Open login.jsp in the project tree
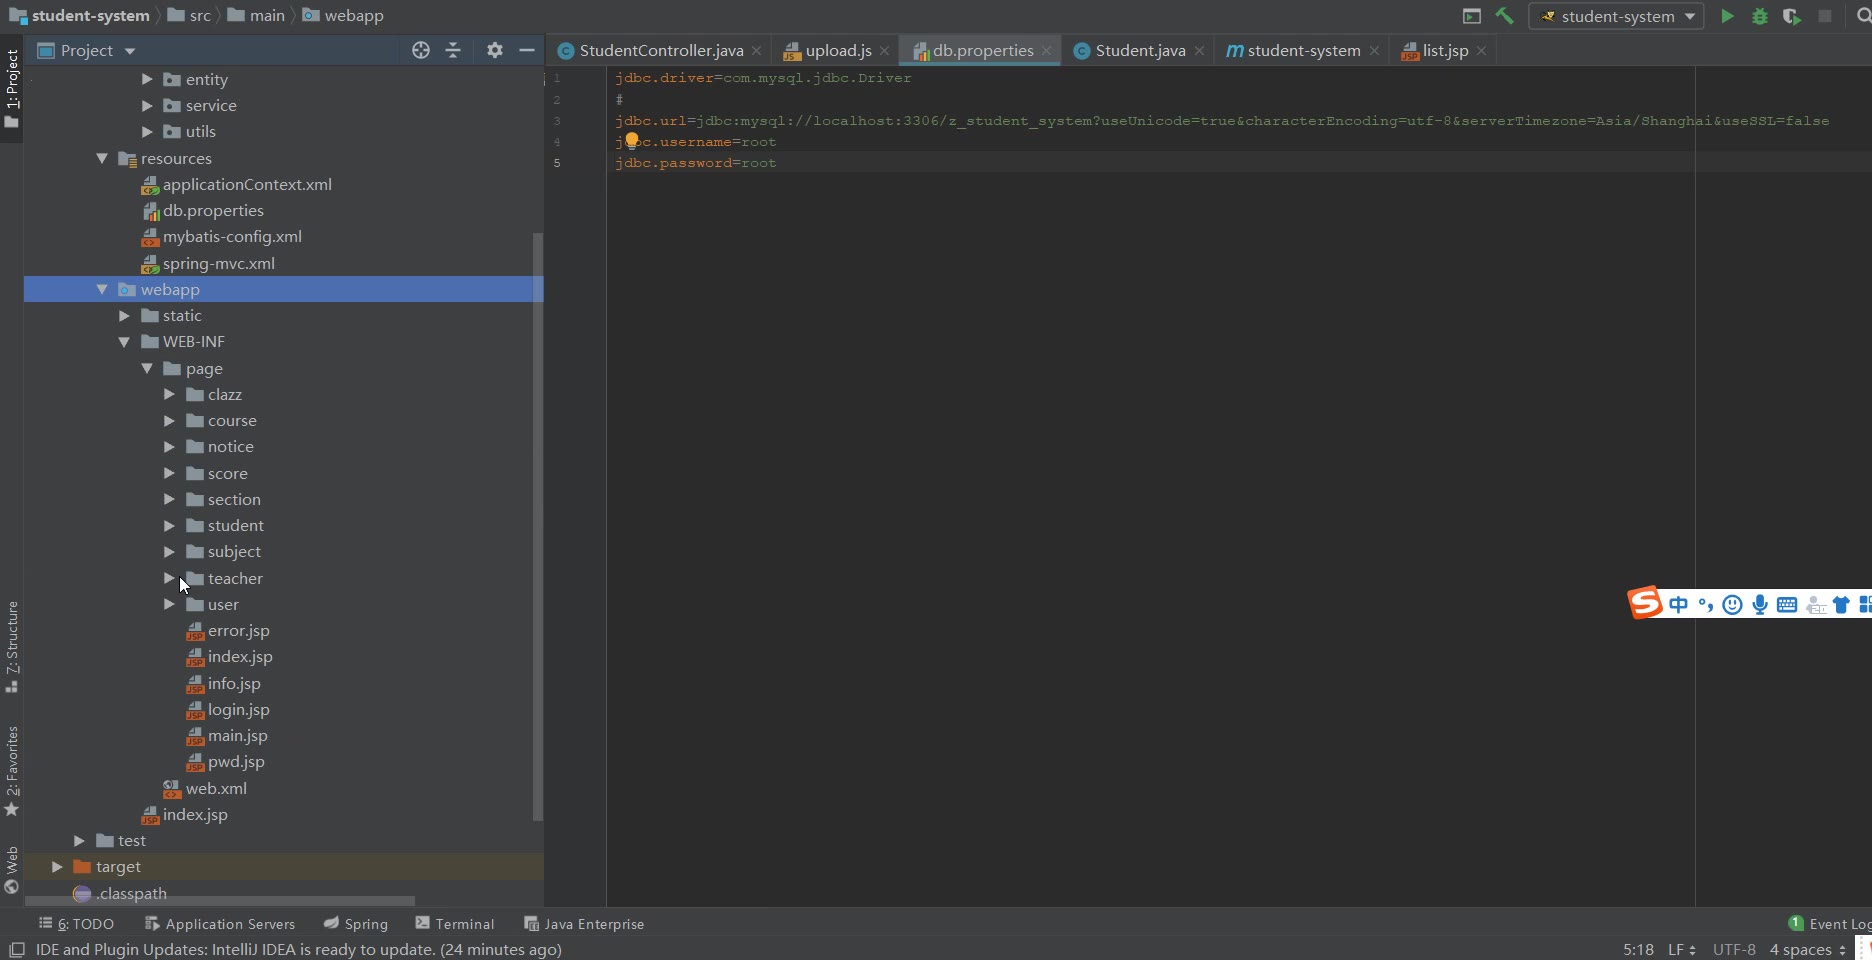 click(x=238, y=710)
